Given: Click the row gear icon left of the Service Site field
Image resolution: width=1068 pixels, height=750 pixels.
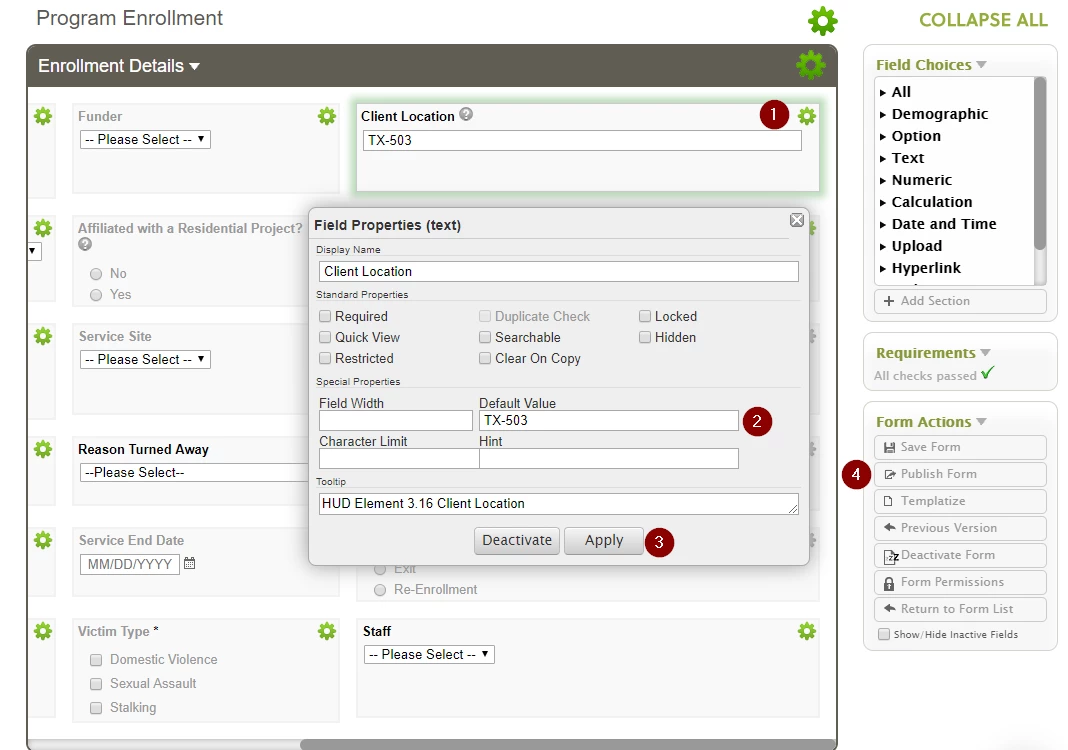Looking at the screenshot, I should pos(43,337).
